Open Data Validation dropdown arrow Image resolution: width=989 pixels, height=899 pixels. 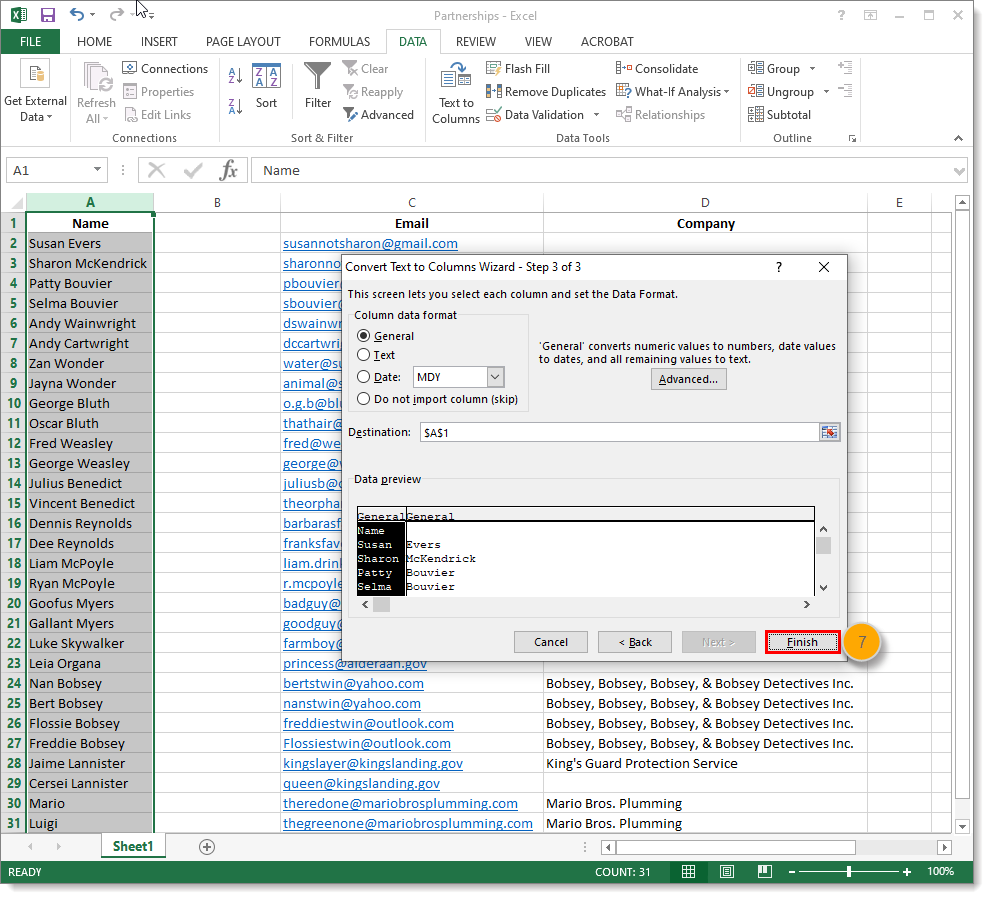click(x=596, y=115)
